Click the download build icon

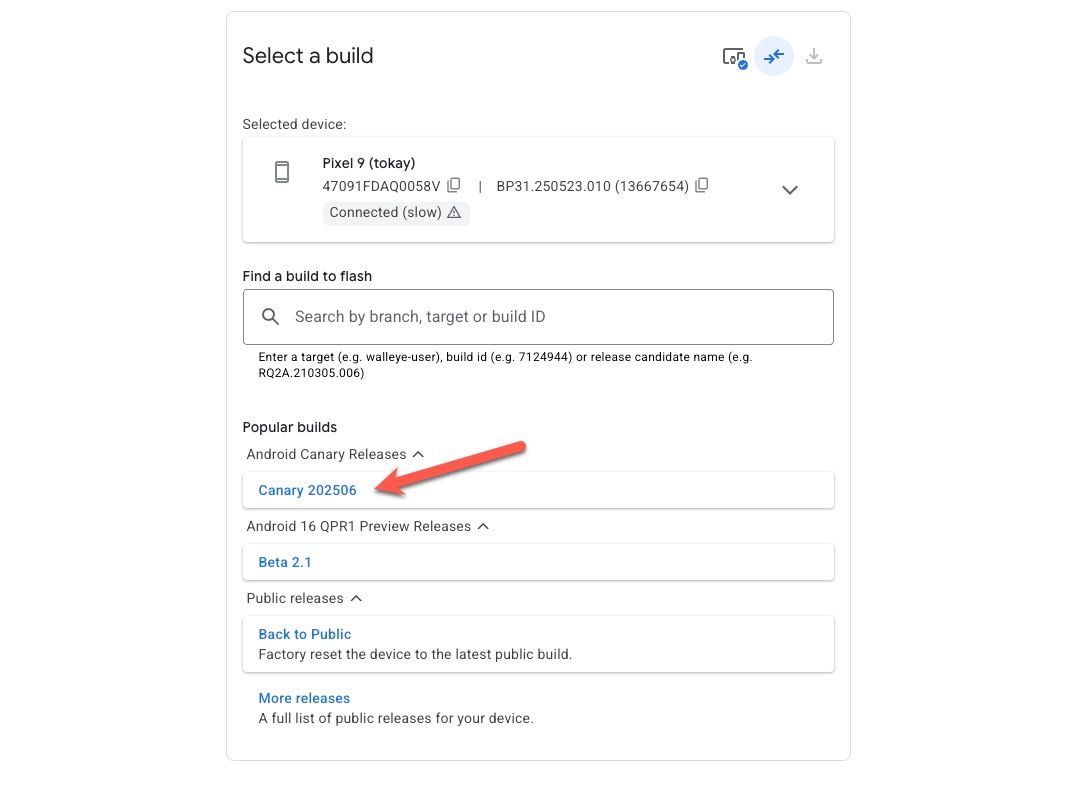pos(814,56)
